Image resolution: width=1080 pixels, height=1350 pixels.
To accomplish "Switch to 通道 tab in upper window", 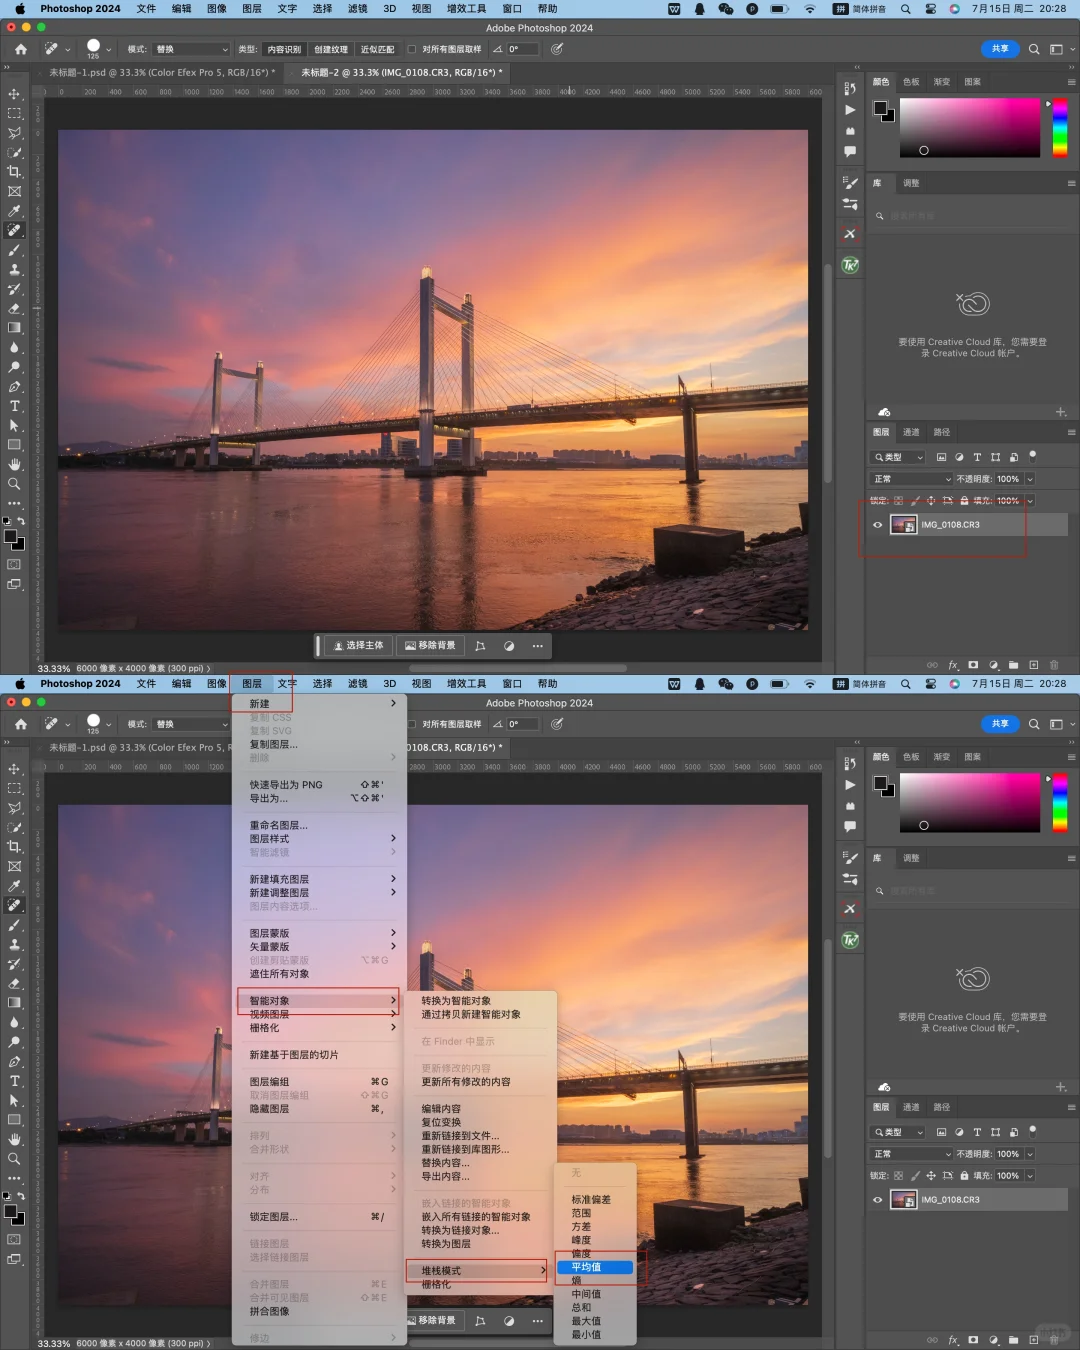I will point(911,433).
